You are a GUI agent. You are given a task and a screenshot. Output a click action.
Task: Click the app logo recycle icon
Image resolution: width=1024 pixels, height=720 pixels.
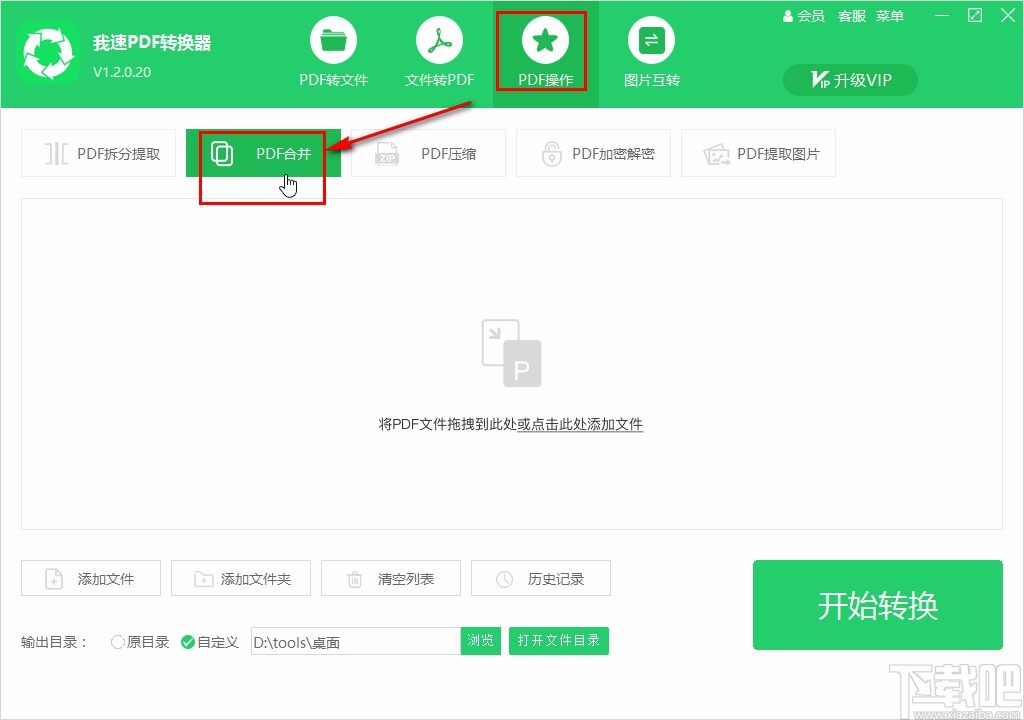(x=48, y=52)
